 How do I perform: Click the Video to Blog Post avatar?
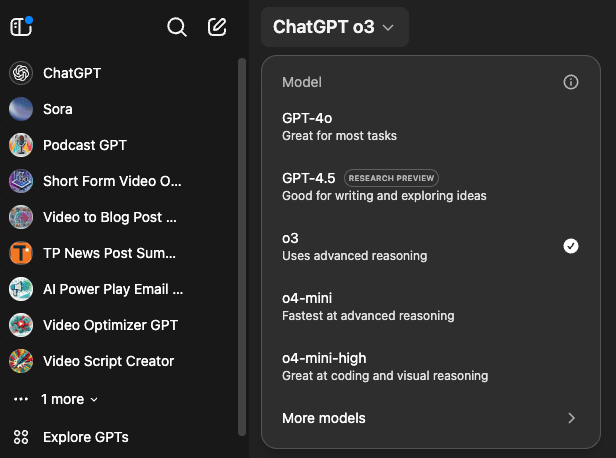[21, 217]
